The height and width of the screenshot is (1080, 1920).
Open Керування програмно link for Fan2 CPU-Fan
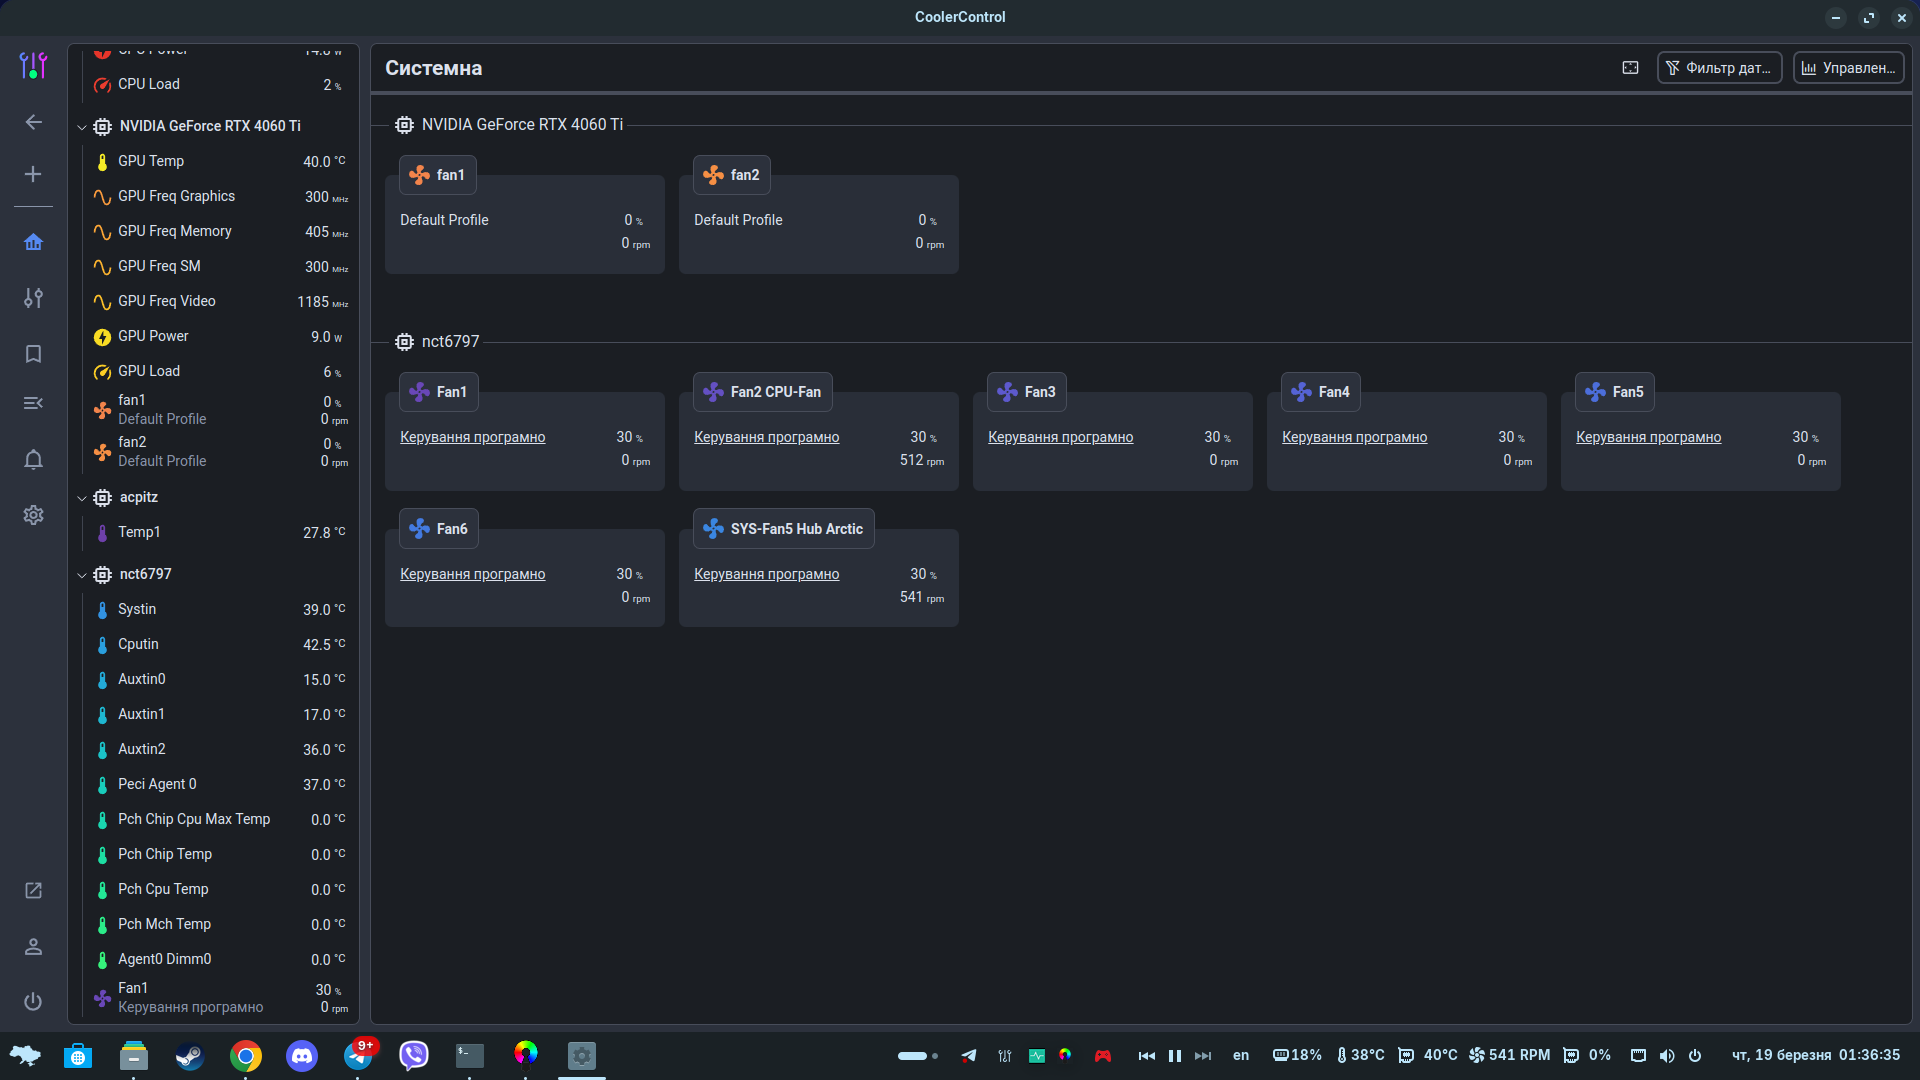pos(766,437)
